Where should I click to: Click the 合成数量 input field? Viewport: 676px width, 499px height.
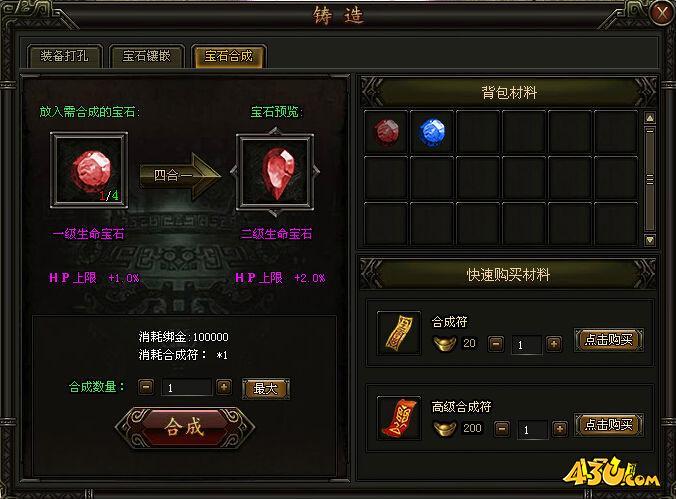click(x=187, y=387)
